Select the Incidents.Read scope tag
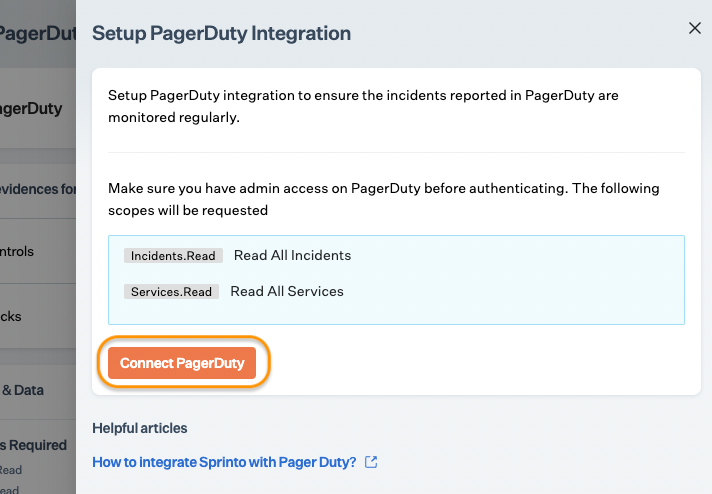712x494 pixels. tap(173, 256)
